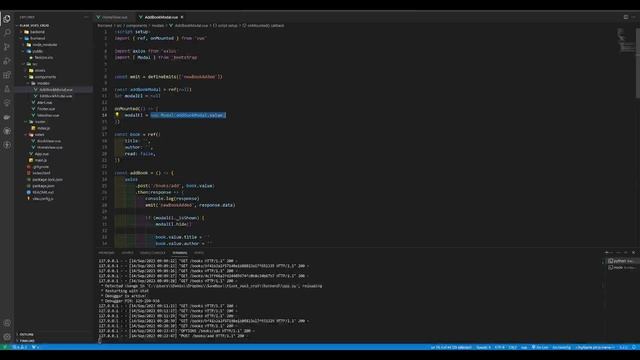Select the python terminal in terminal list
The width and height of the screenshot is (640, 360).
[621, 261]
